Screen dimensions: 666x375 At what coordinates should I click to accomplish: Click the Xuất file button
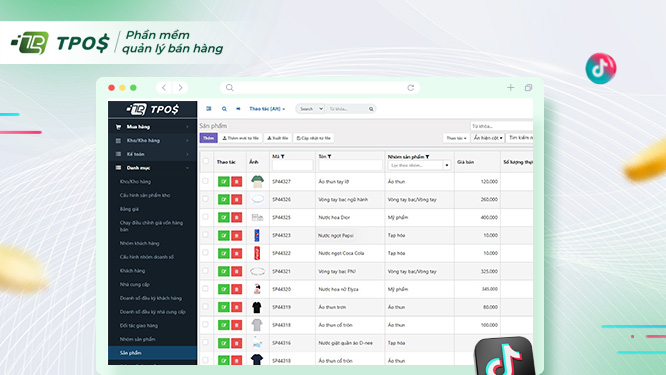coord(278,138)
